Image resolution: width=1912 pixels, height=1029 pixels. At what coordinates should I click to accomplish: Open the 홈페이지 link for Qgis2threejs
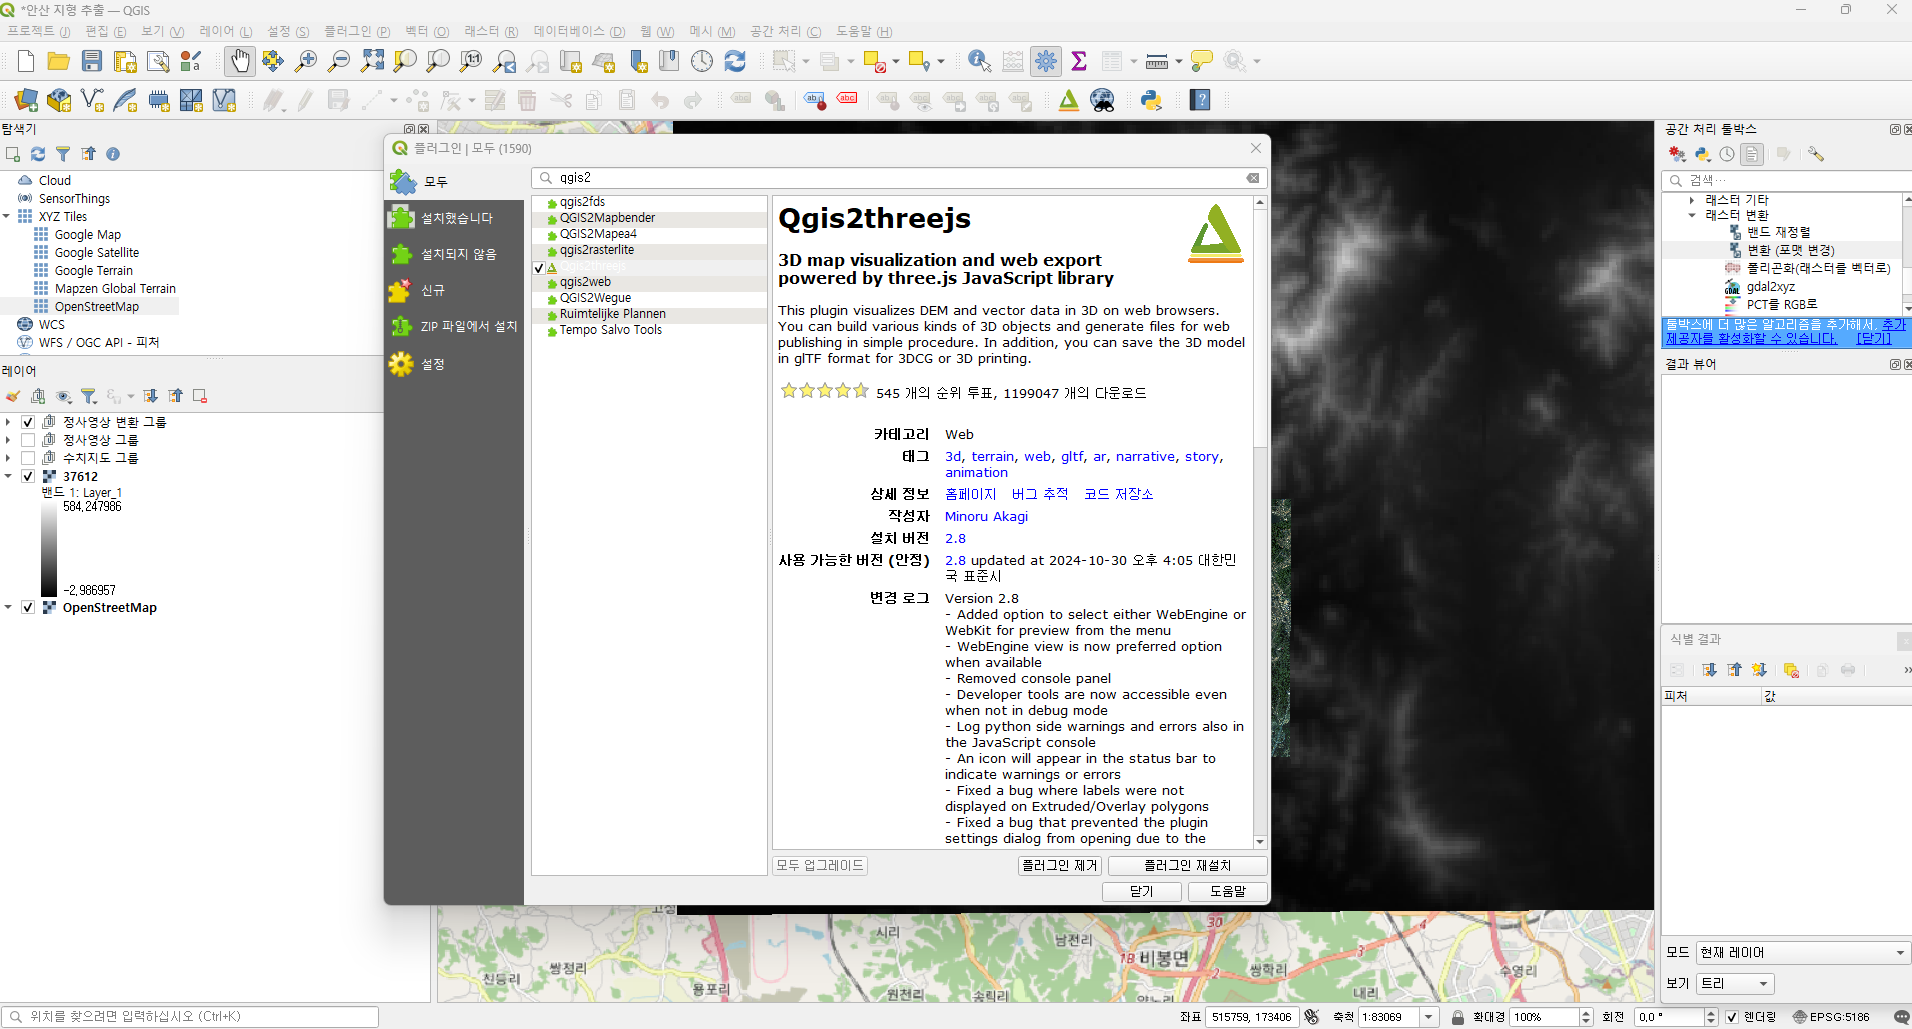tap(970, 494)
